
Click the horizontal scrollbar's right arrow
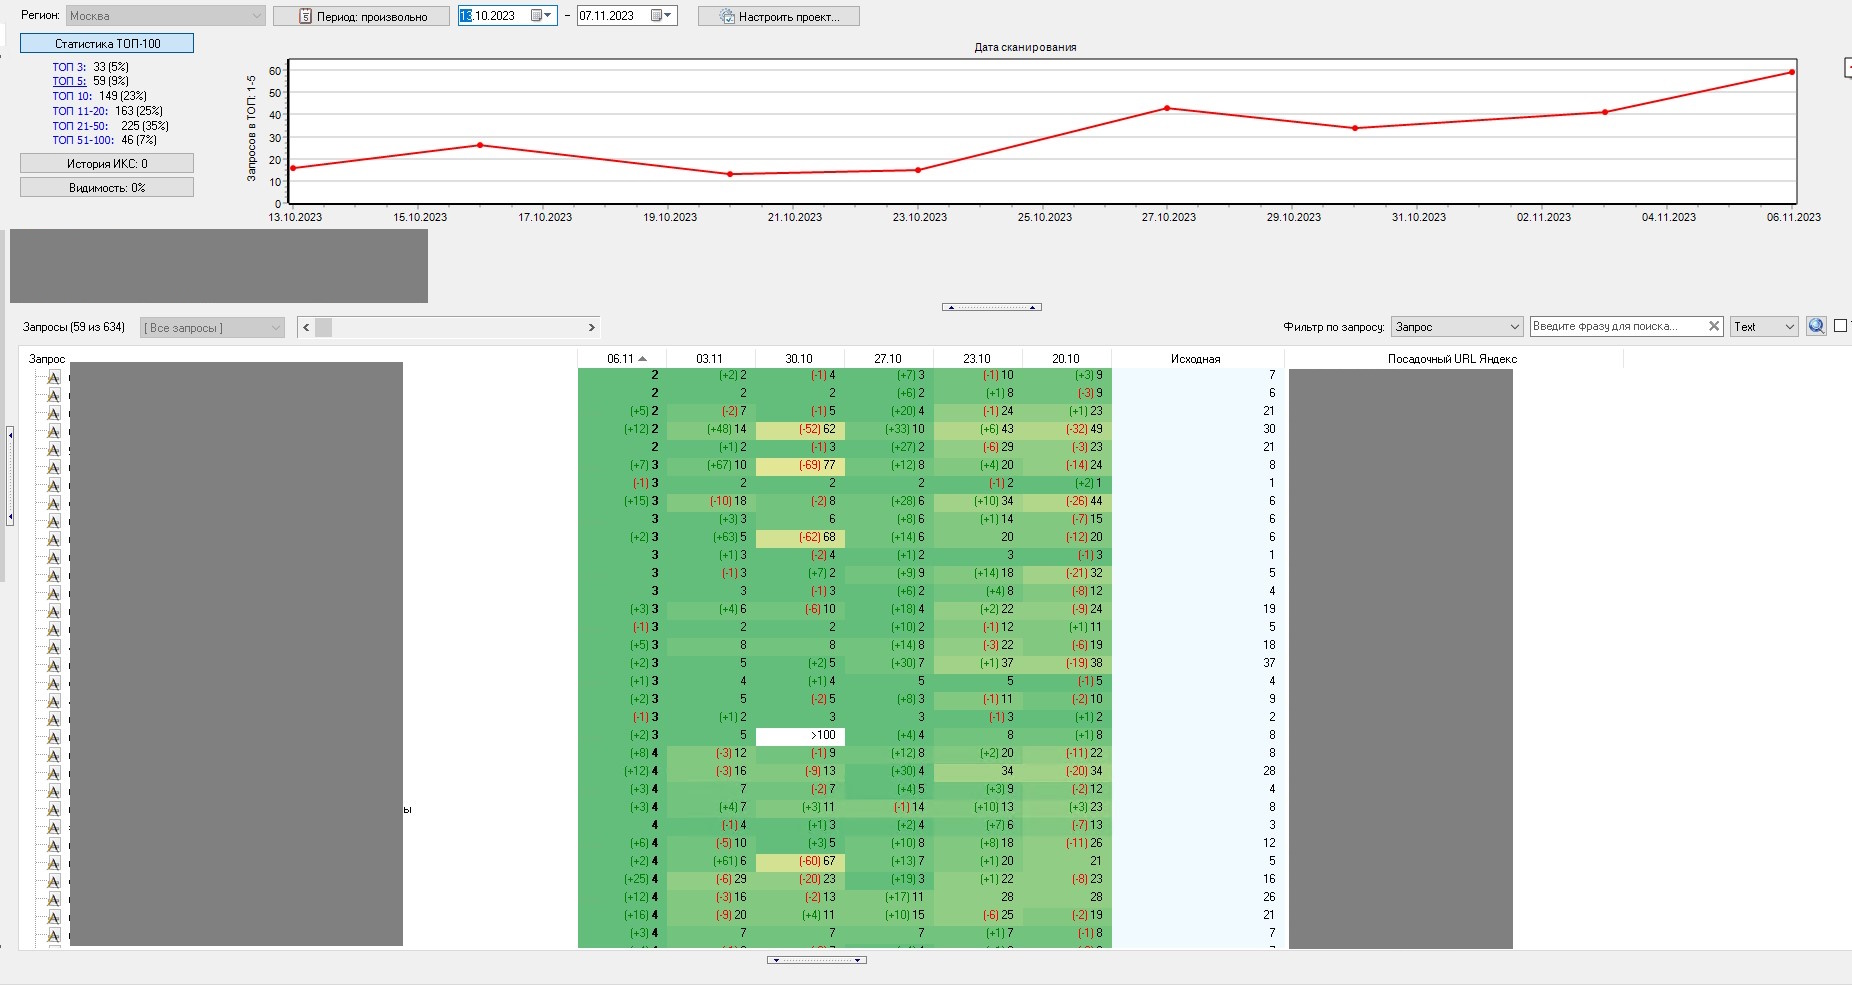coord(591,327)
